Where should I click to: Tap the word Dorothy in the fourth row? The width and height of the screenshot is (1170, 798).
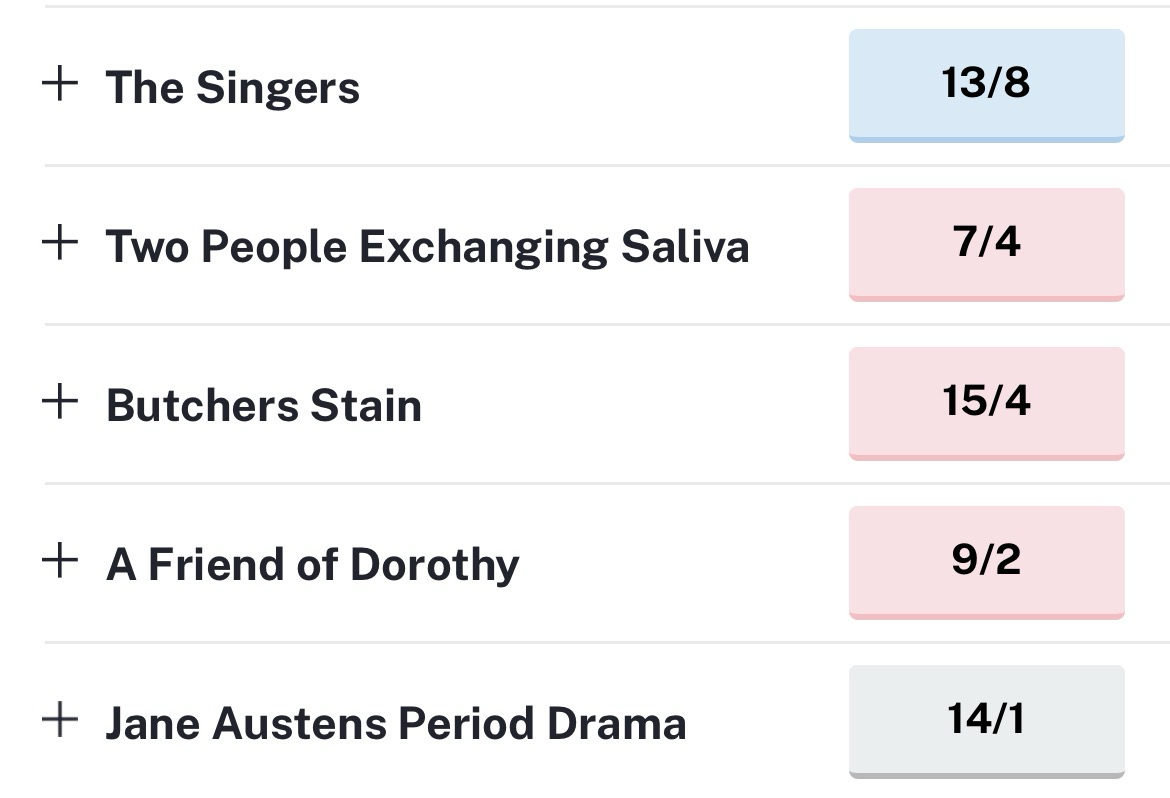pos(435,565)
